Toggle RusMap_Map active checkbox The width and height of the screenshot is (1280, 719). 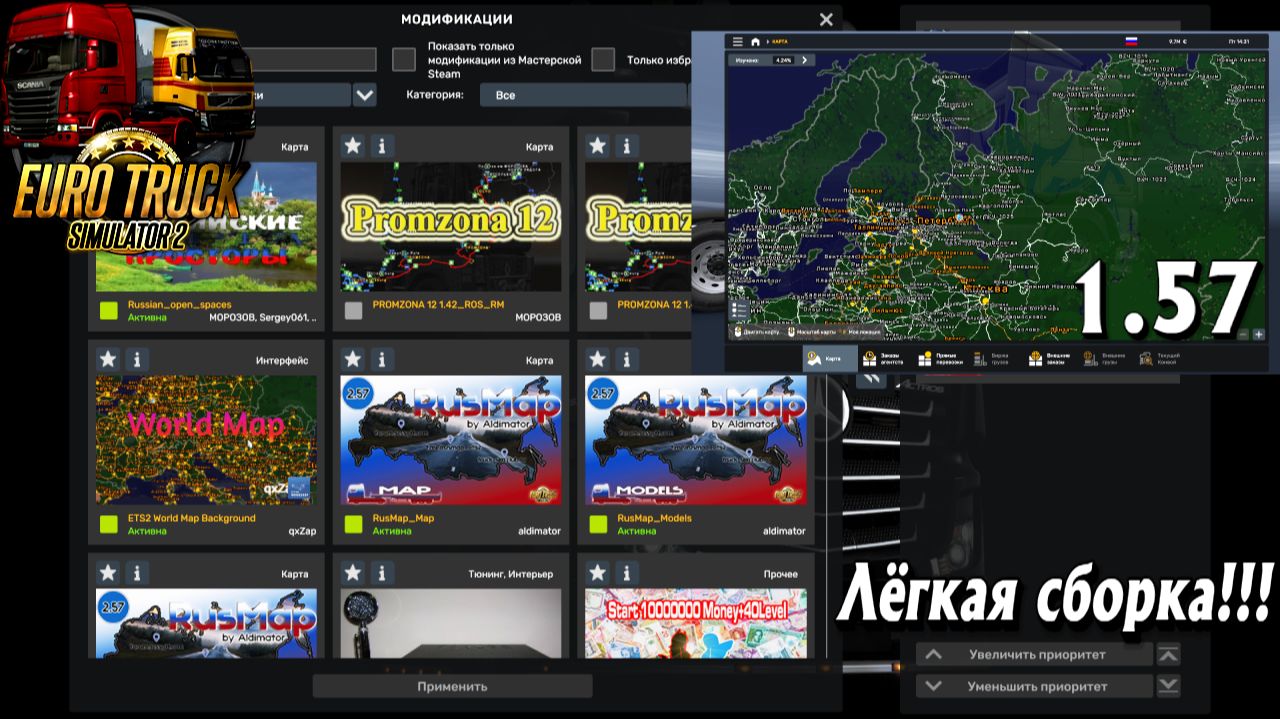point(353,525)
